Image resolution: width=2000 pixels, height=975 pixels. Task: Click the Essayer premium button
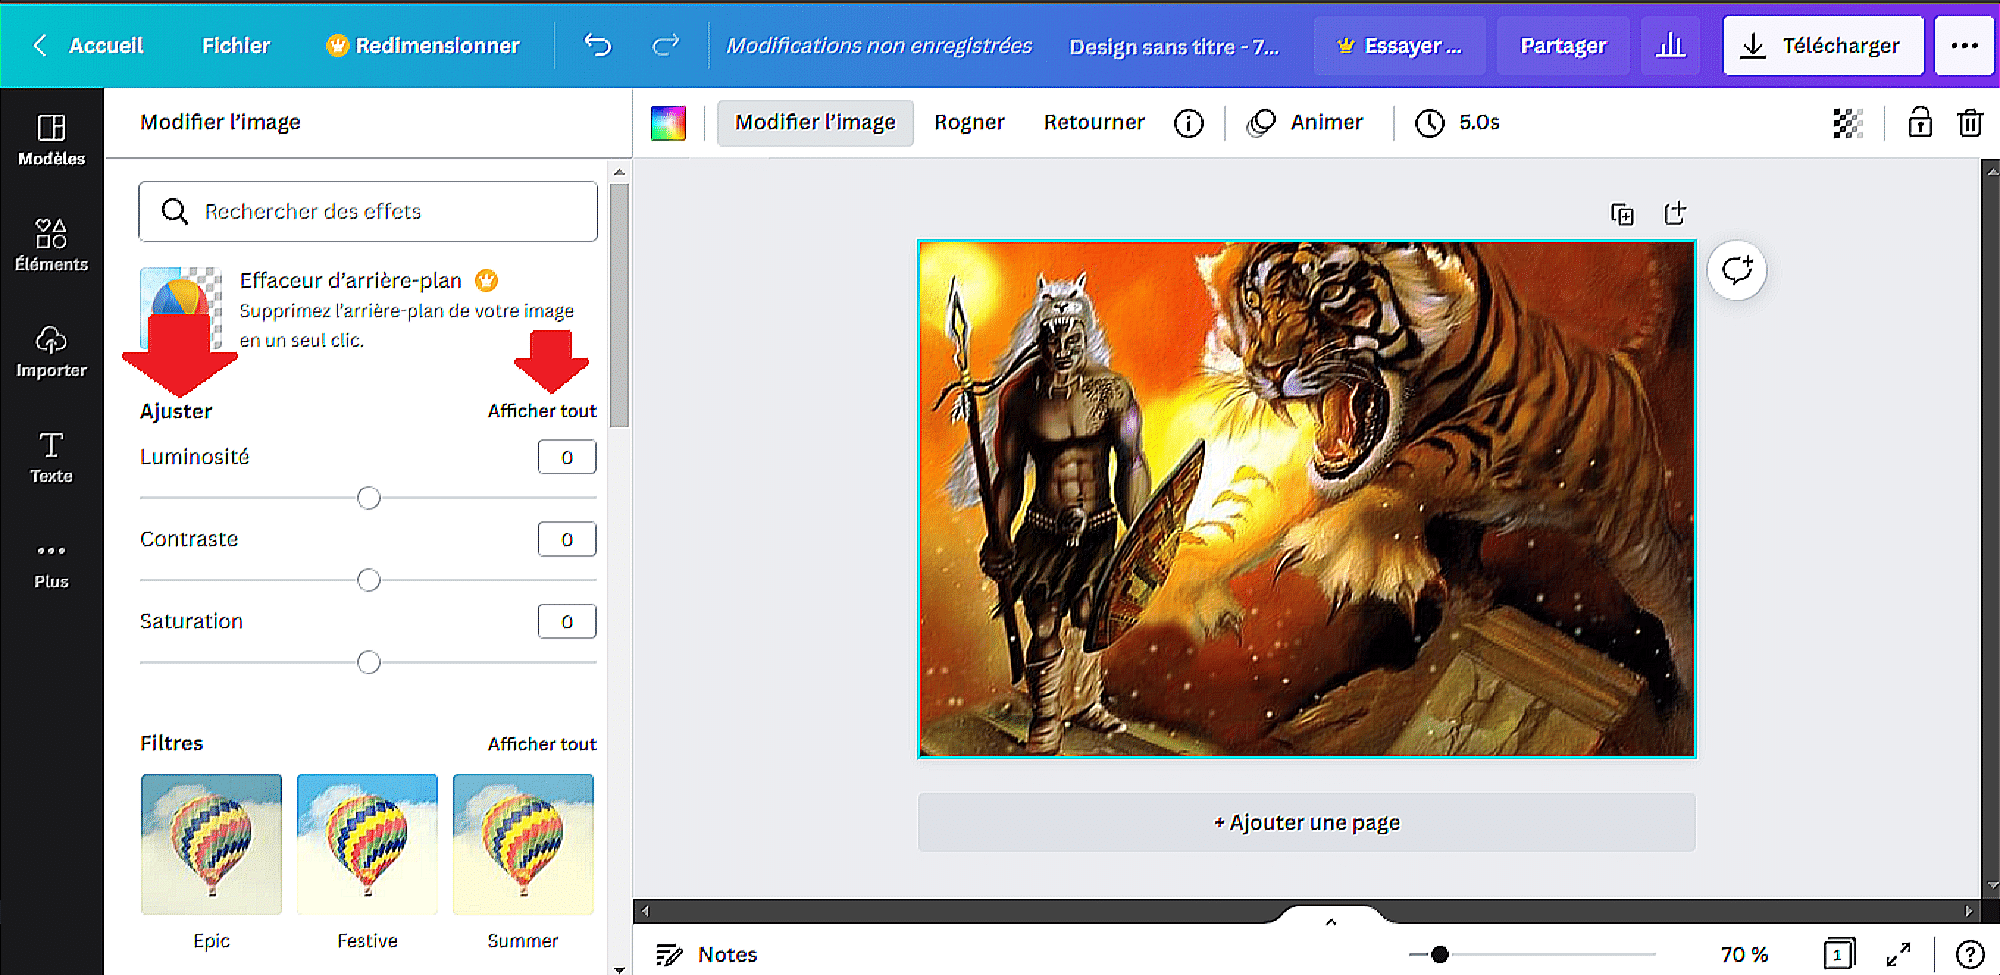point(1400,46)
